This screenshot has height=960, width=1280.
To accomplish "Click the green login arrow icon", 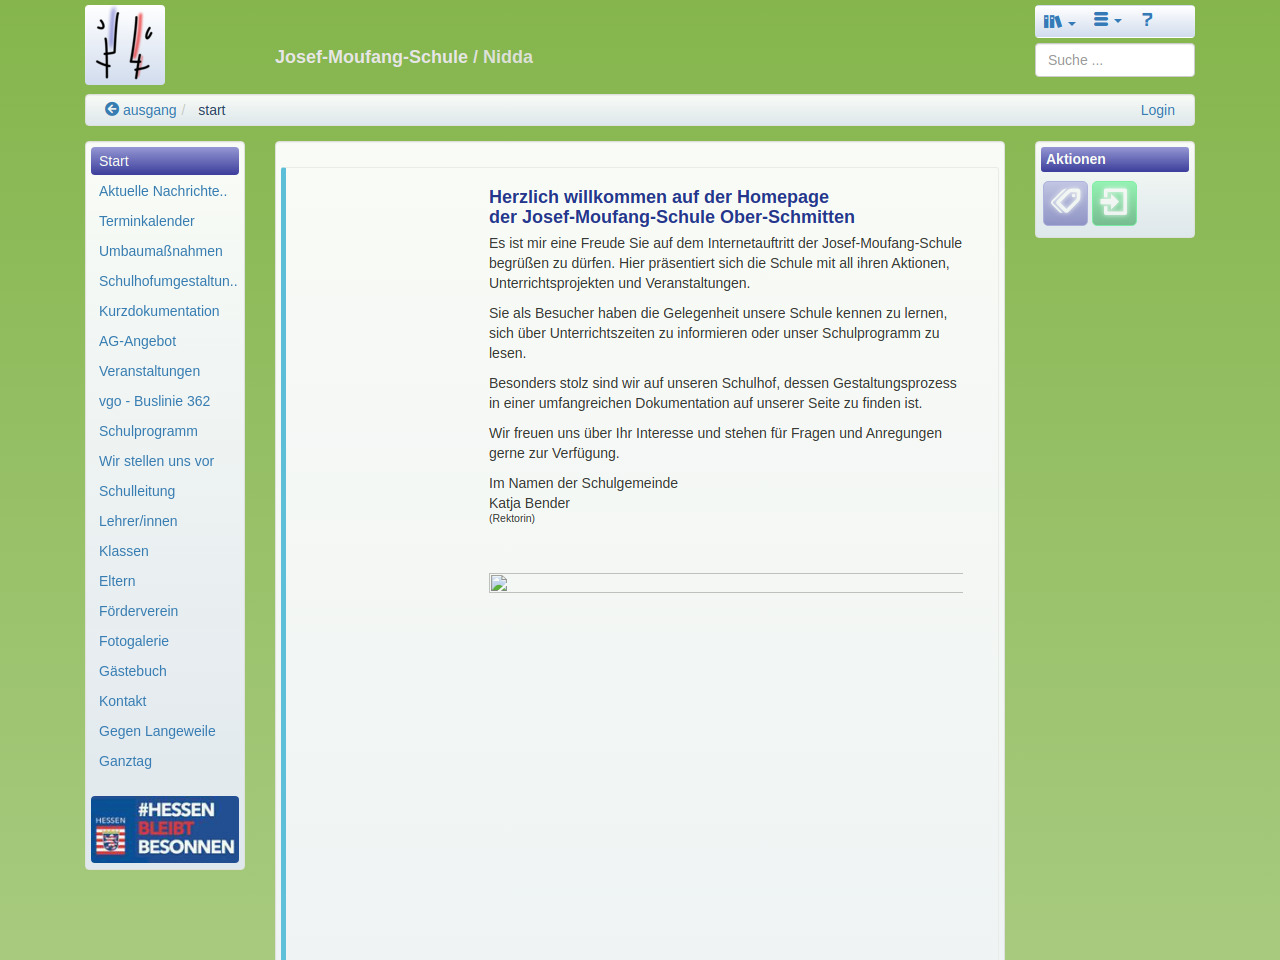I will click(1114, 203).
